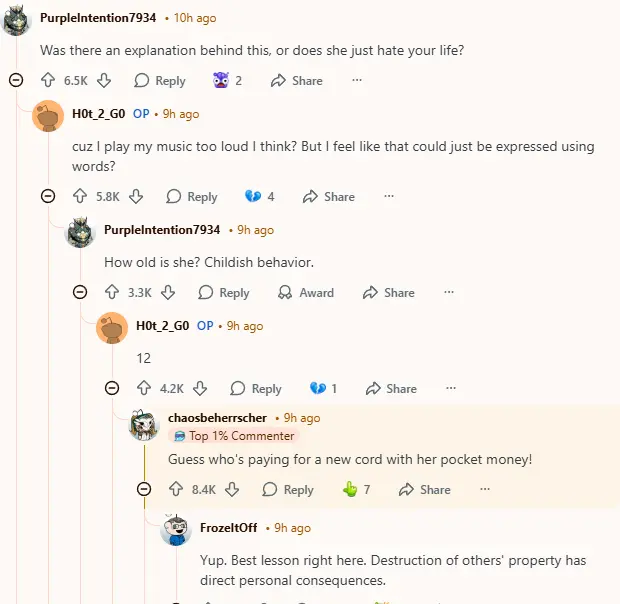Downvote the comment with 6.5K votes
The height and width of the screenshot is (604, 620).
coord(104,81)
